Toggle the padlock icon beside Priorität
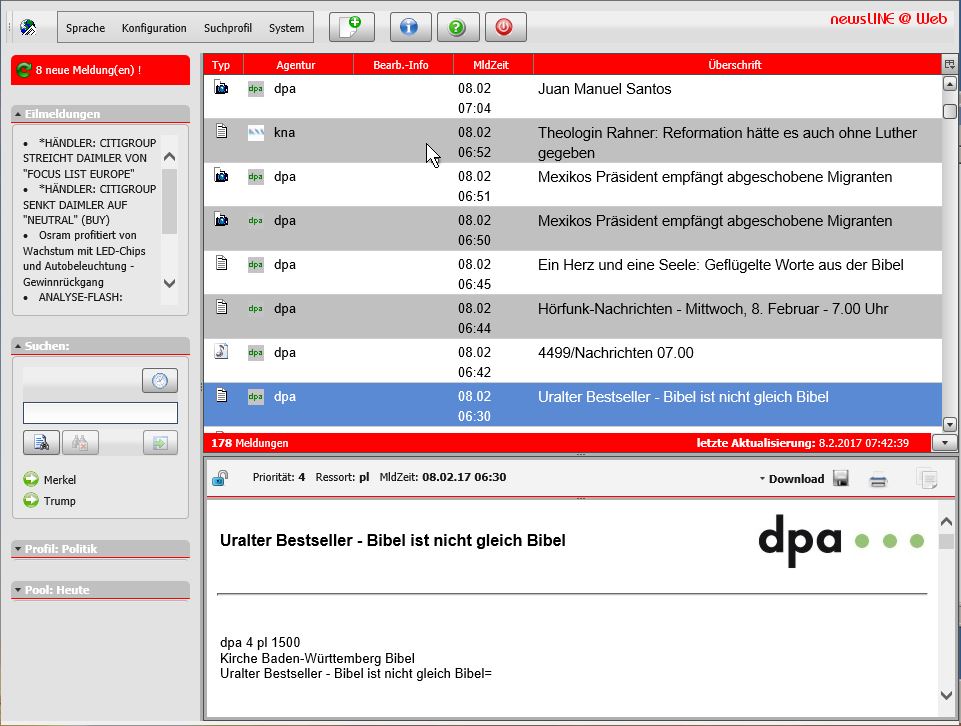The image size is (961, 726). [220, 478]
